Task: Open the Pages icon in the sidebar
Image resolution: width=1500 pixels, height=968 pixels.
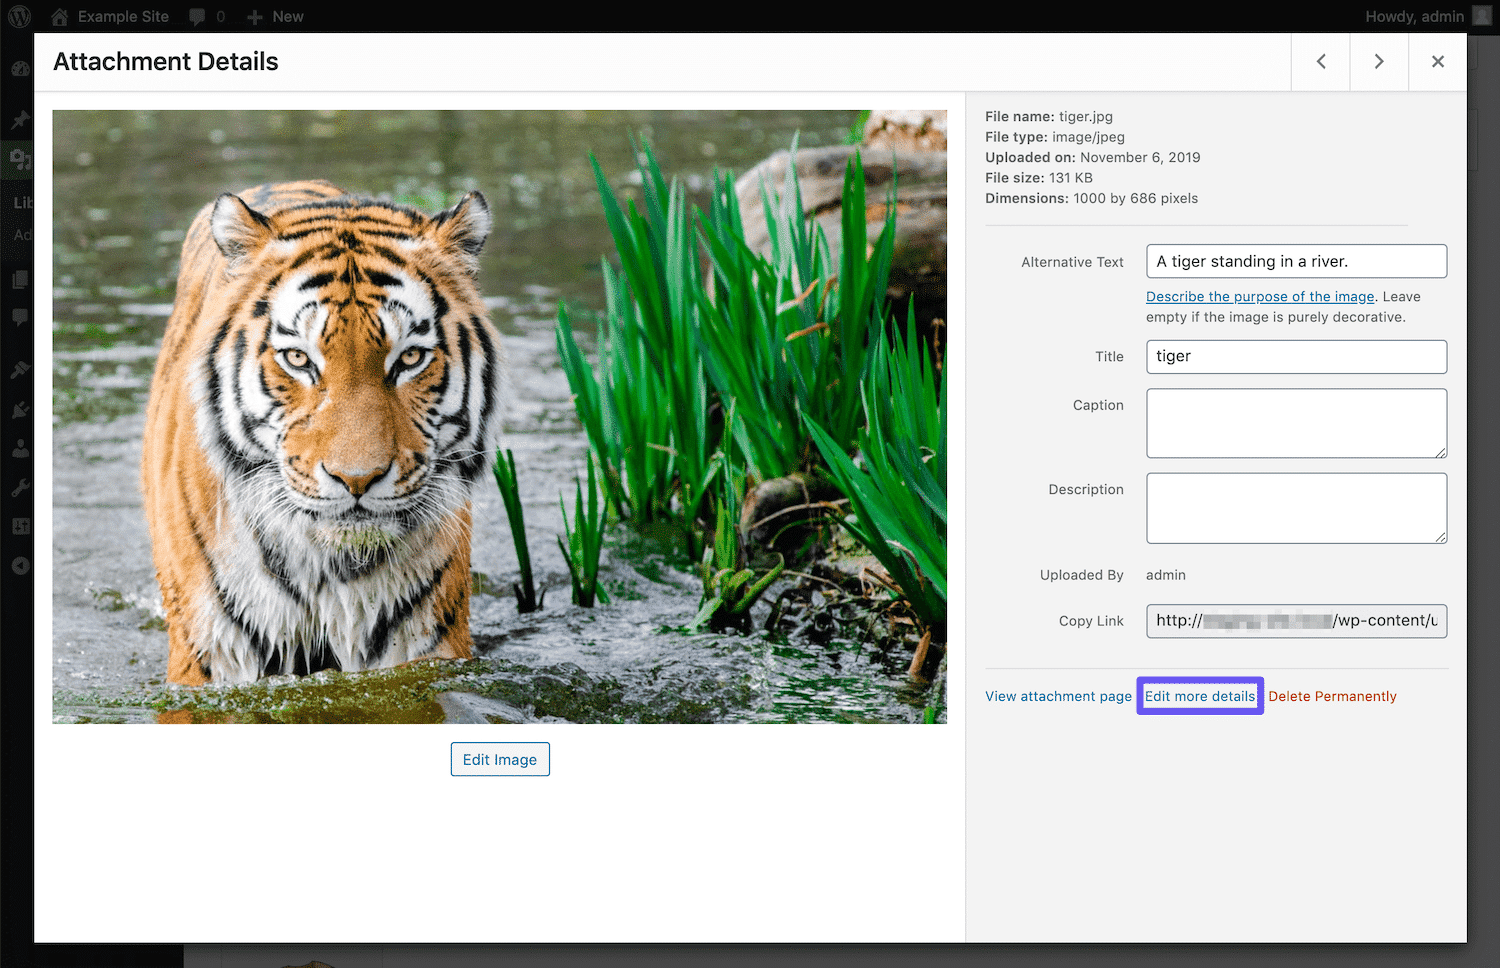Action: coord(19,279)
